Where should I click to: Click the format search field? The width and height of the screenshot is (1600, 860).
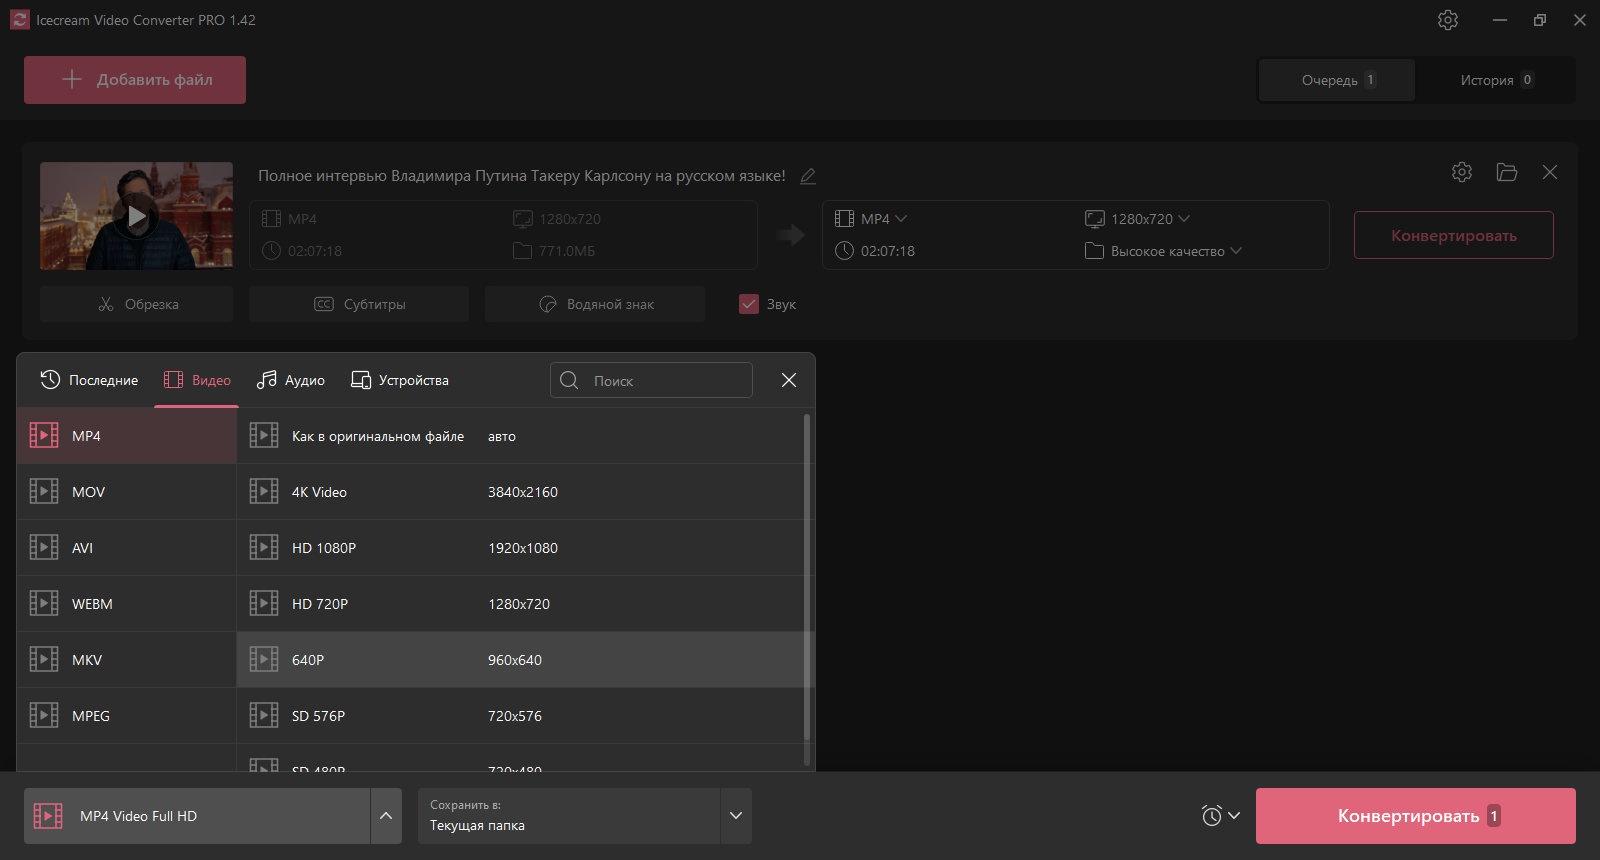[651, 380]
